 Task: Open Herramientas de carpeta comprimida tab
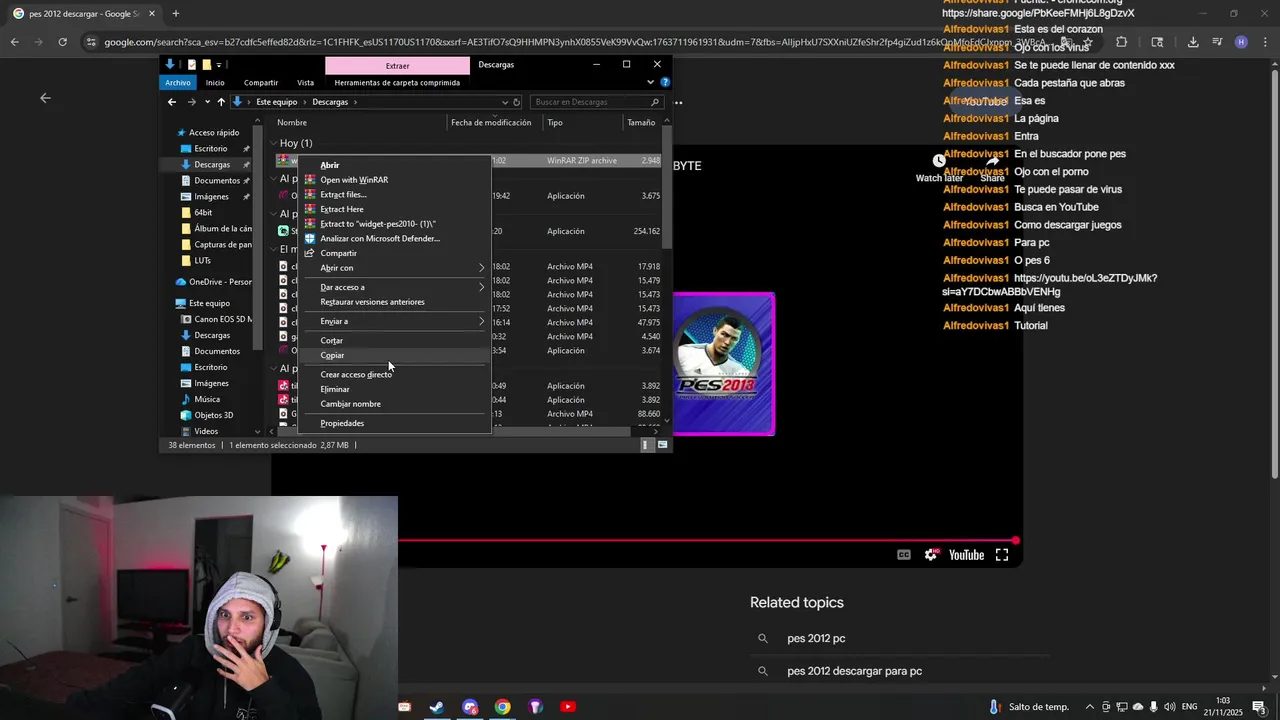397,83
